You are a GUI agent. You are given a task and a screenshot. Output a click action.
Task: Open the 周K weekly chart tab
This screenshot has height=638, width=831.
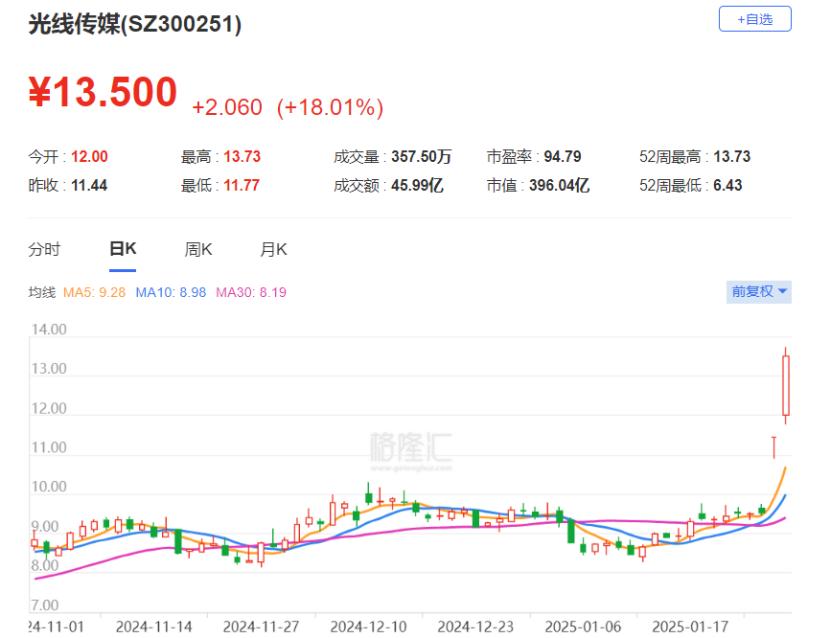click(x=198, y=250)
